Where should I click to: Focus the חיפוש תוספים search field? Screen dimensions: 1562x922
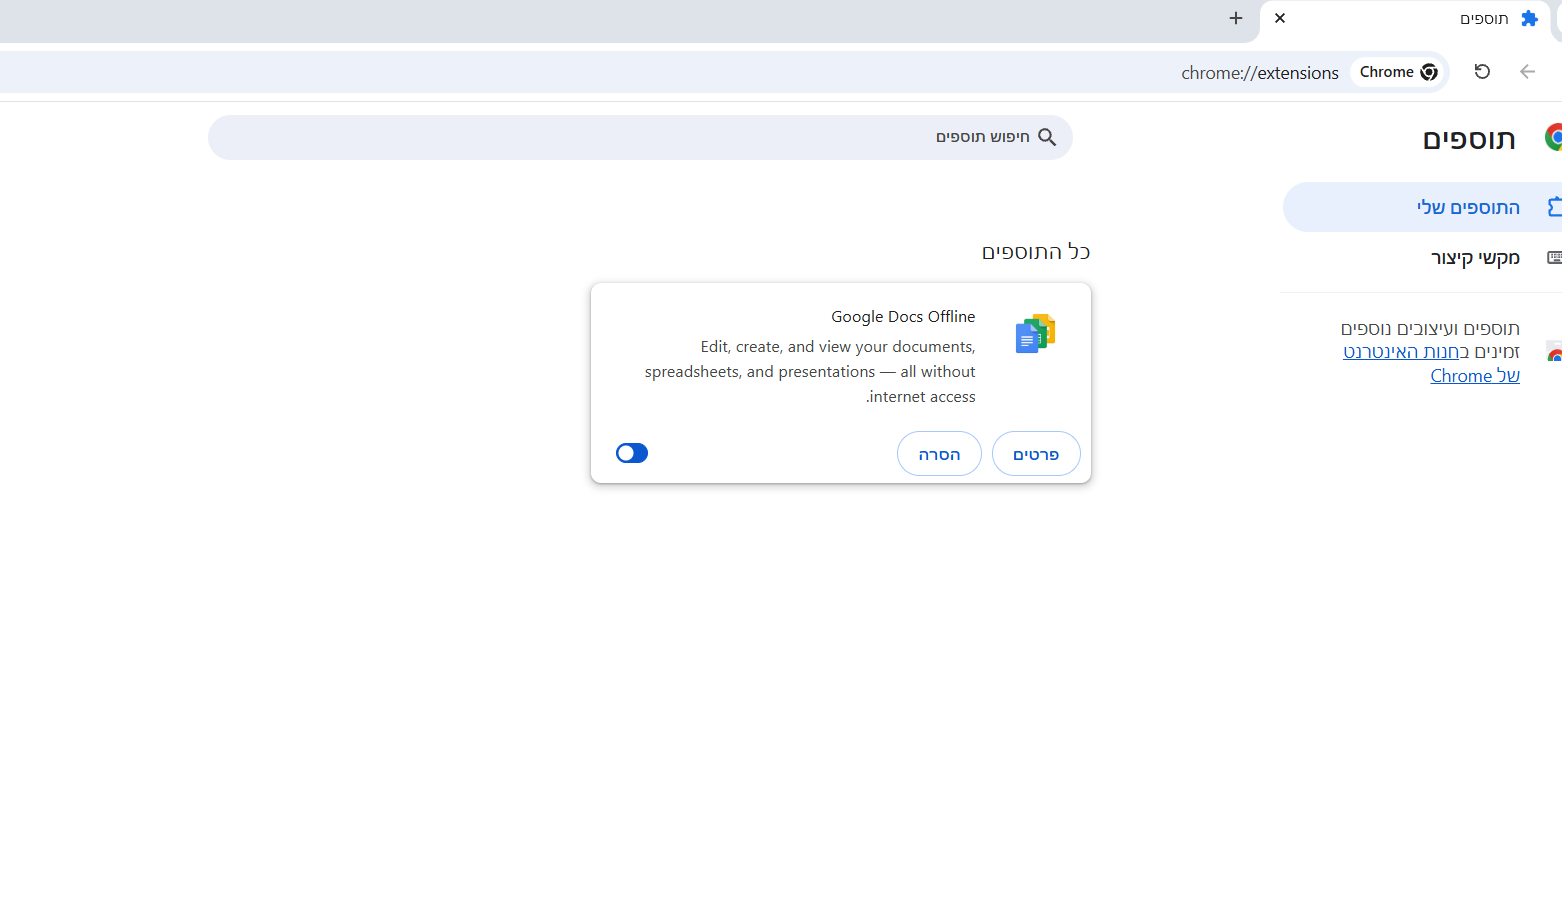click(x=640, y=137)
